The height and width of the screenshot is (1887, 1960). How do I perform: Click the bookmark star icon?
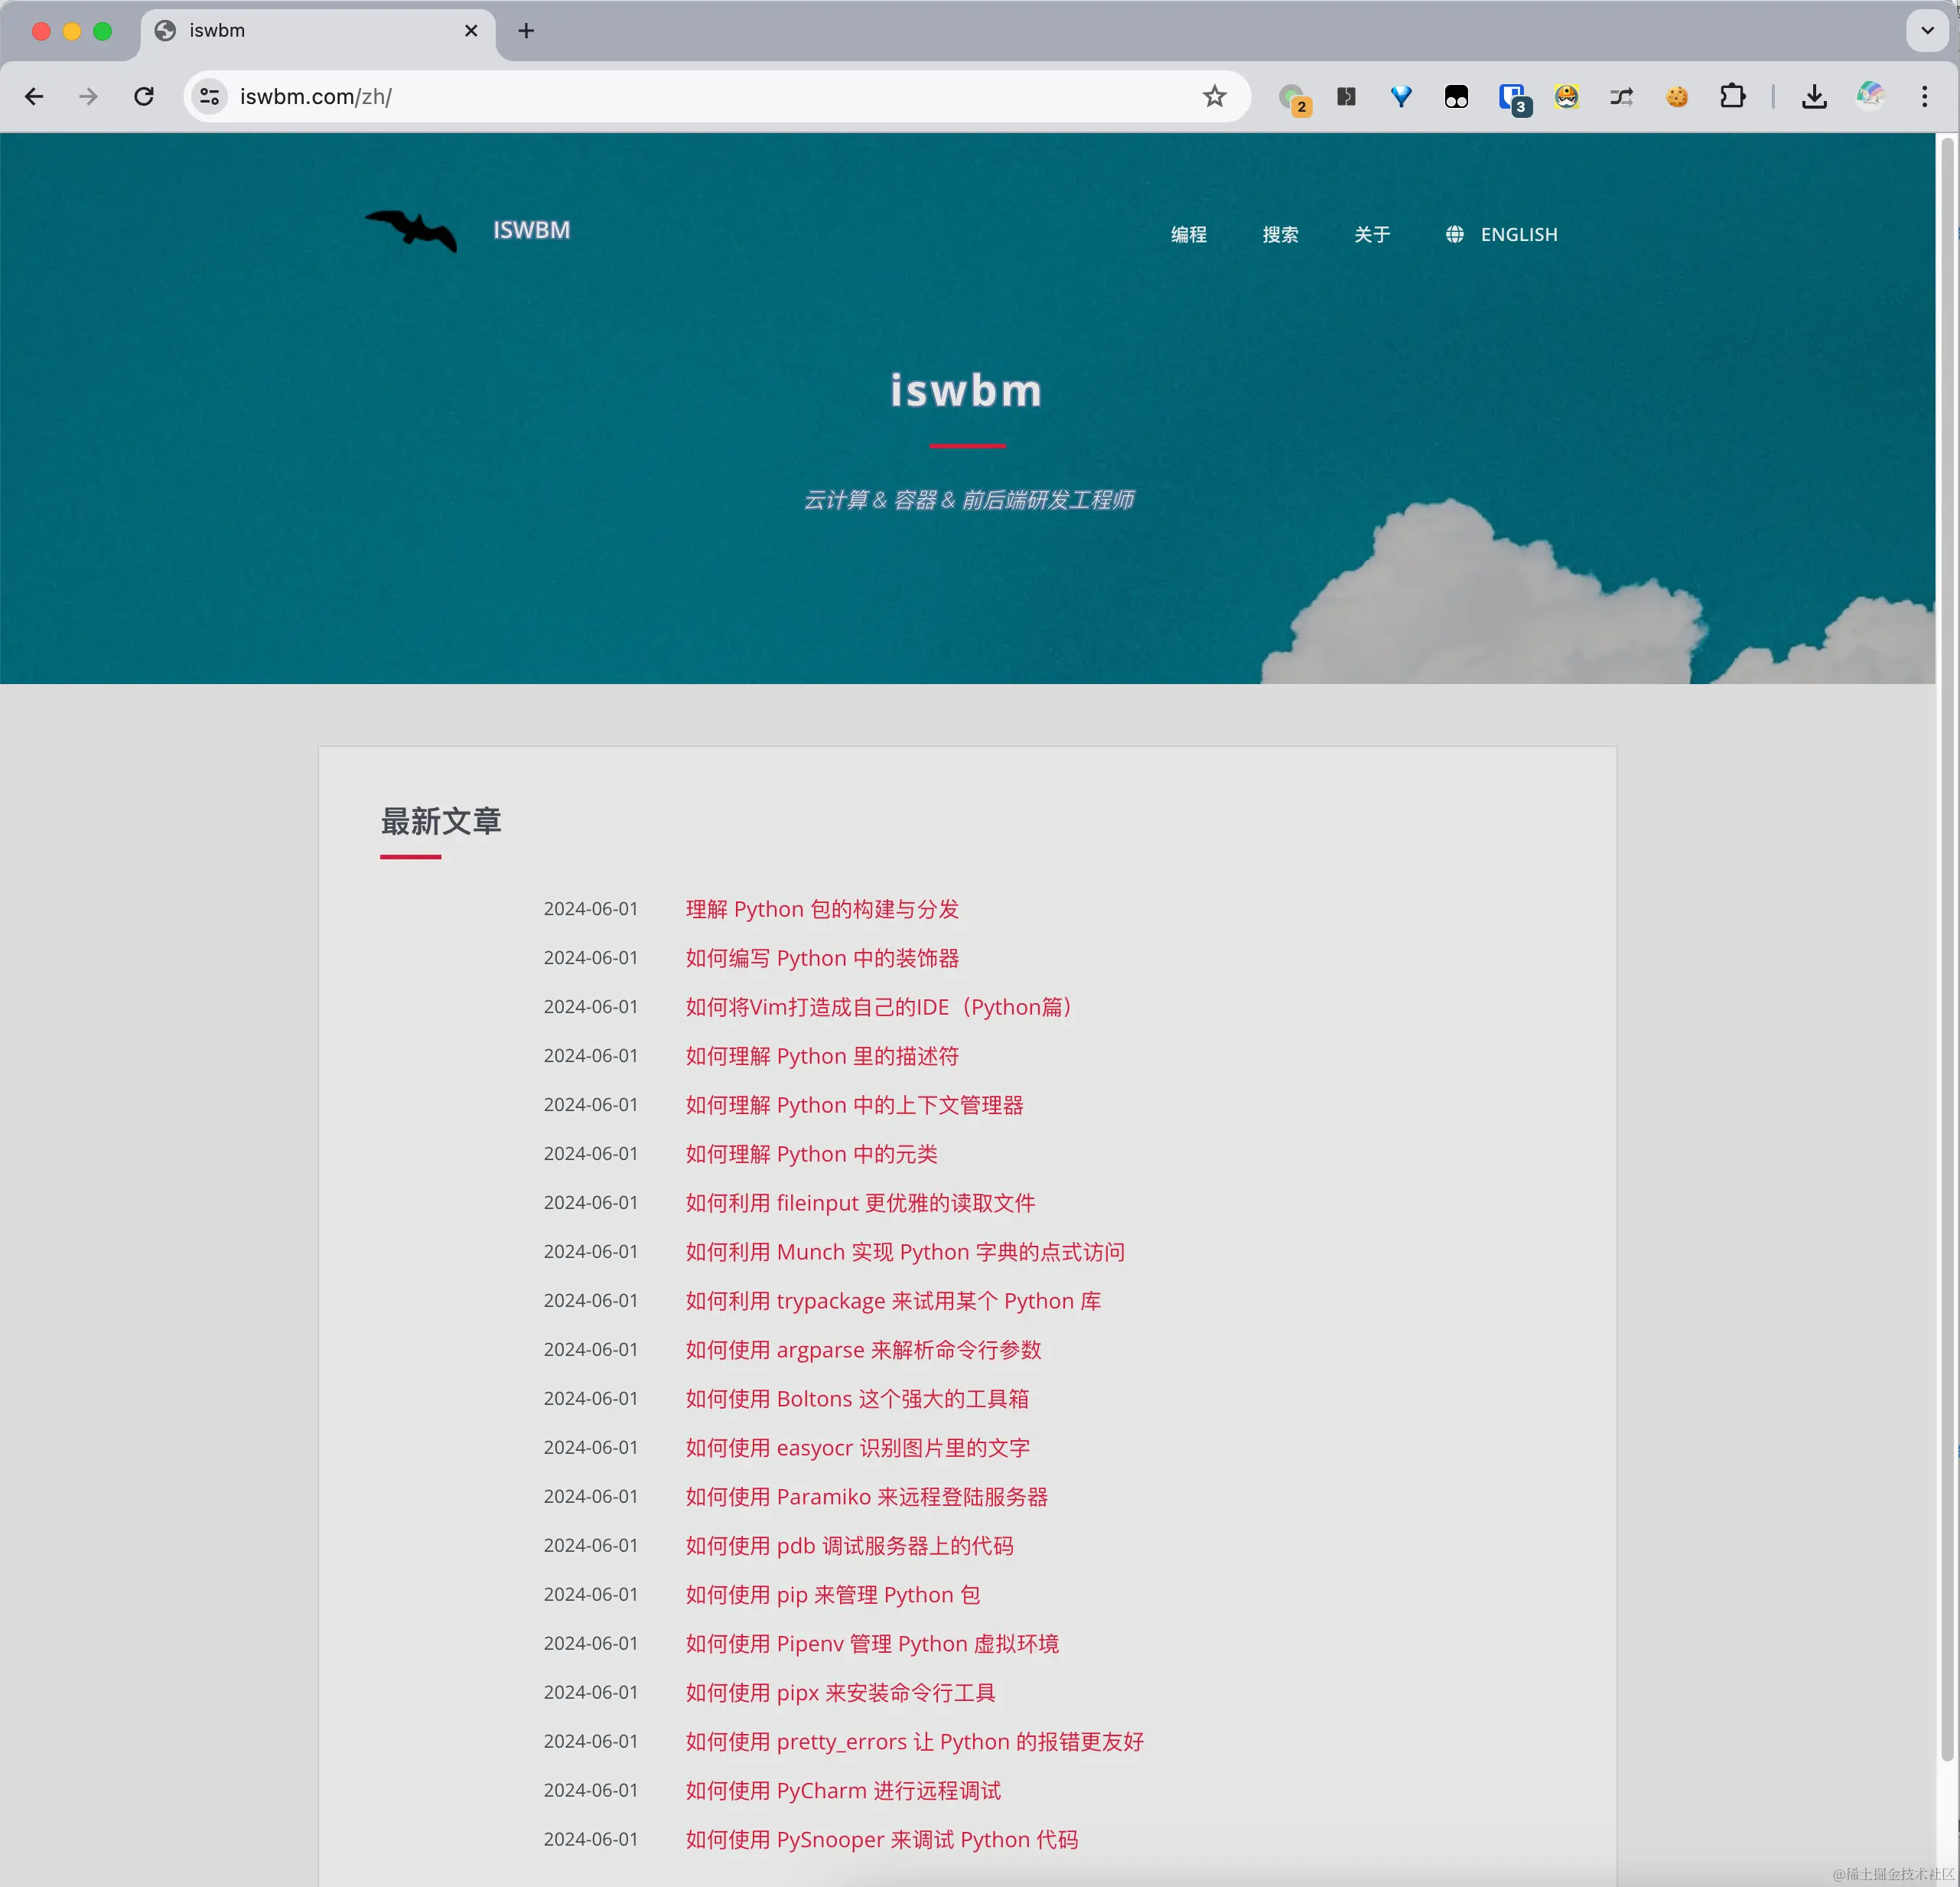coord(1214,96)
